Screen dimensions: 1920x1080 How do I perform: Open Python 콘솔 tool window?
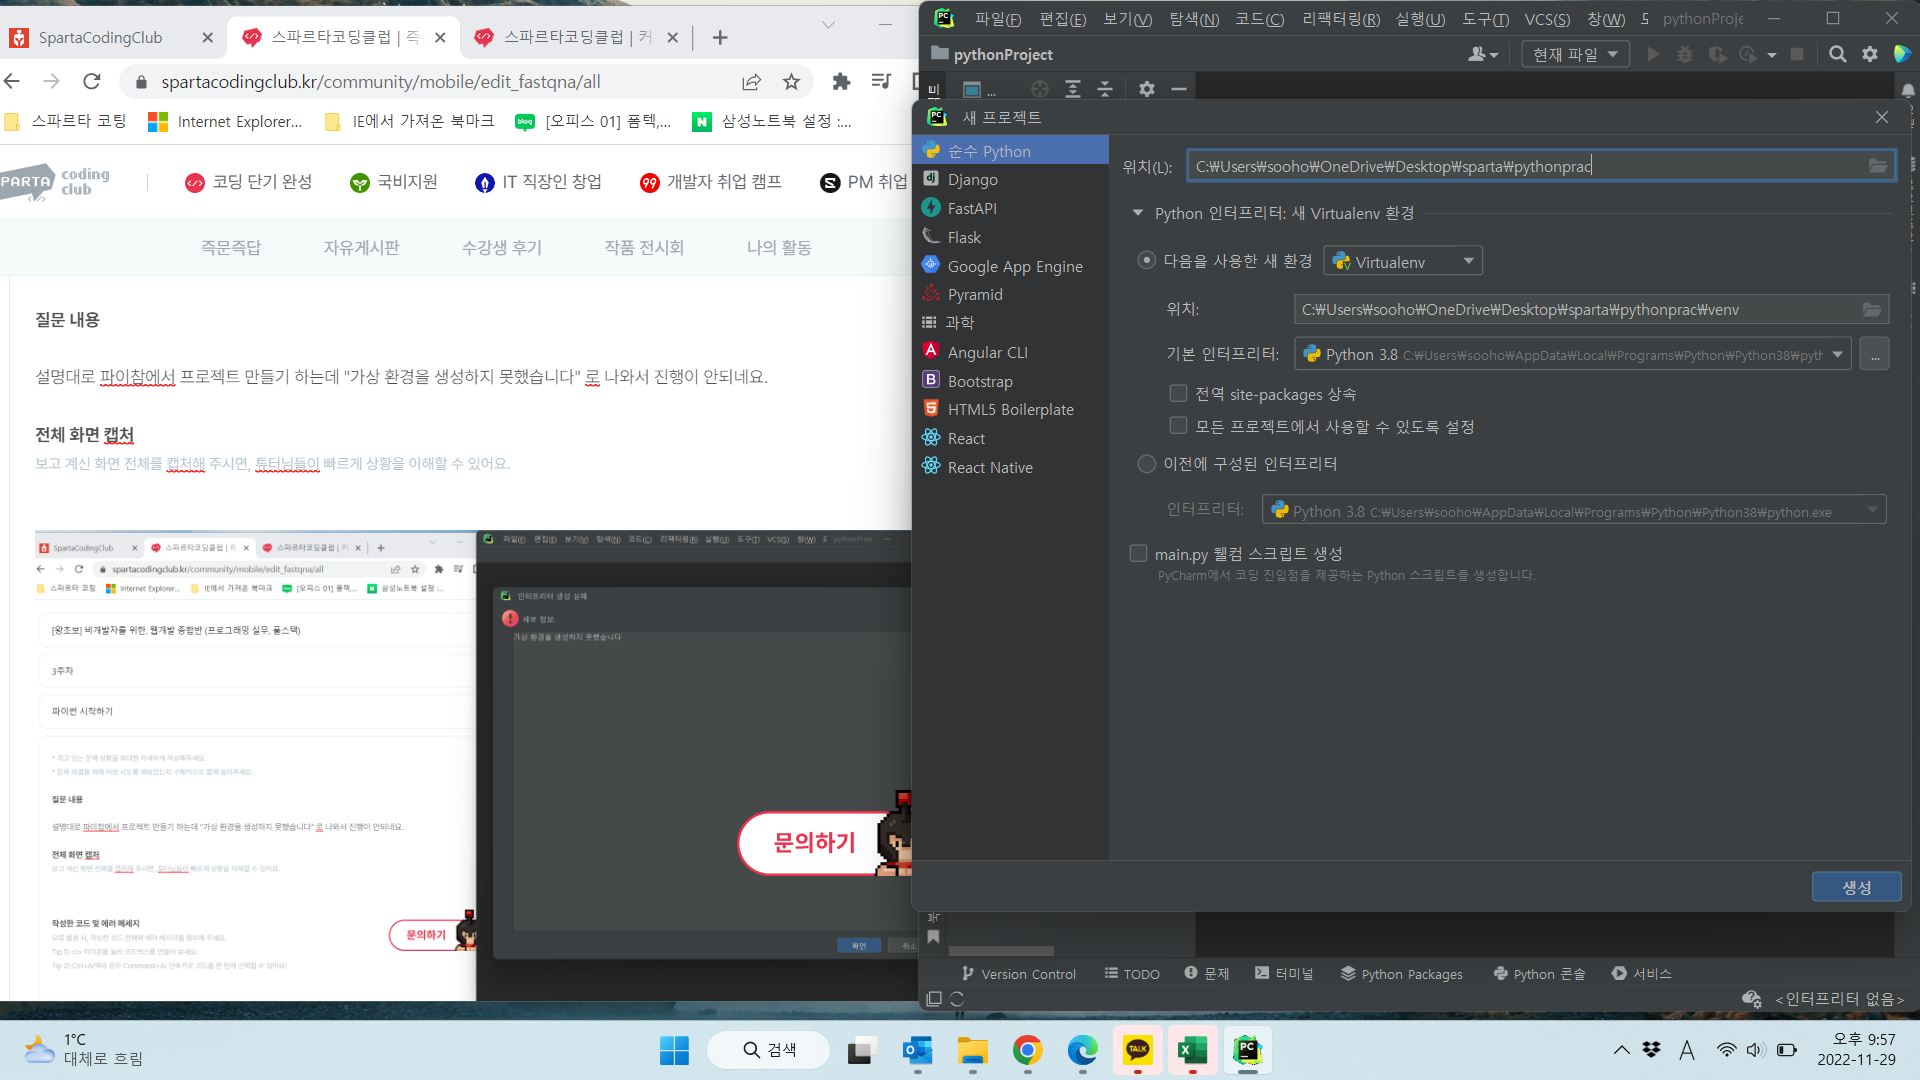tap(1539, 974)
